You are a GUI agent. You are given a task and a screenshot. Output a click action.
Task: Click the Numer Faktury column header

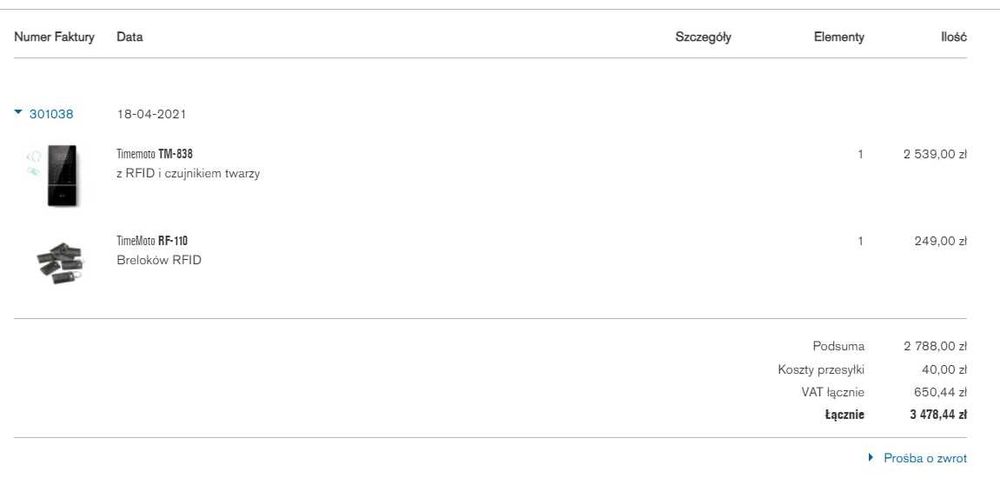click(54, 37)
